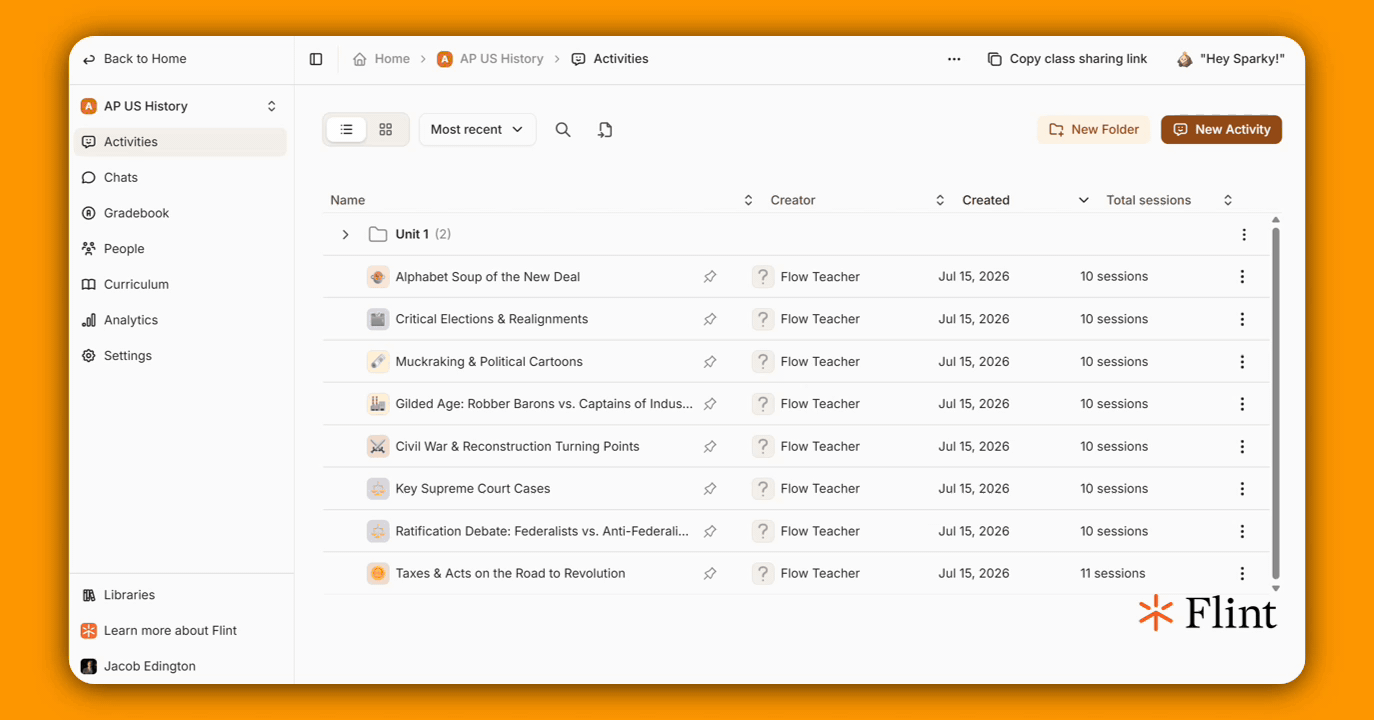Open the search icon in toolbar

pyautogui.click(x=563, y=130)
